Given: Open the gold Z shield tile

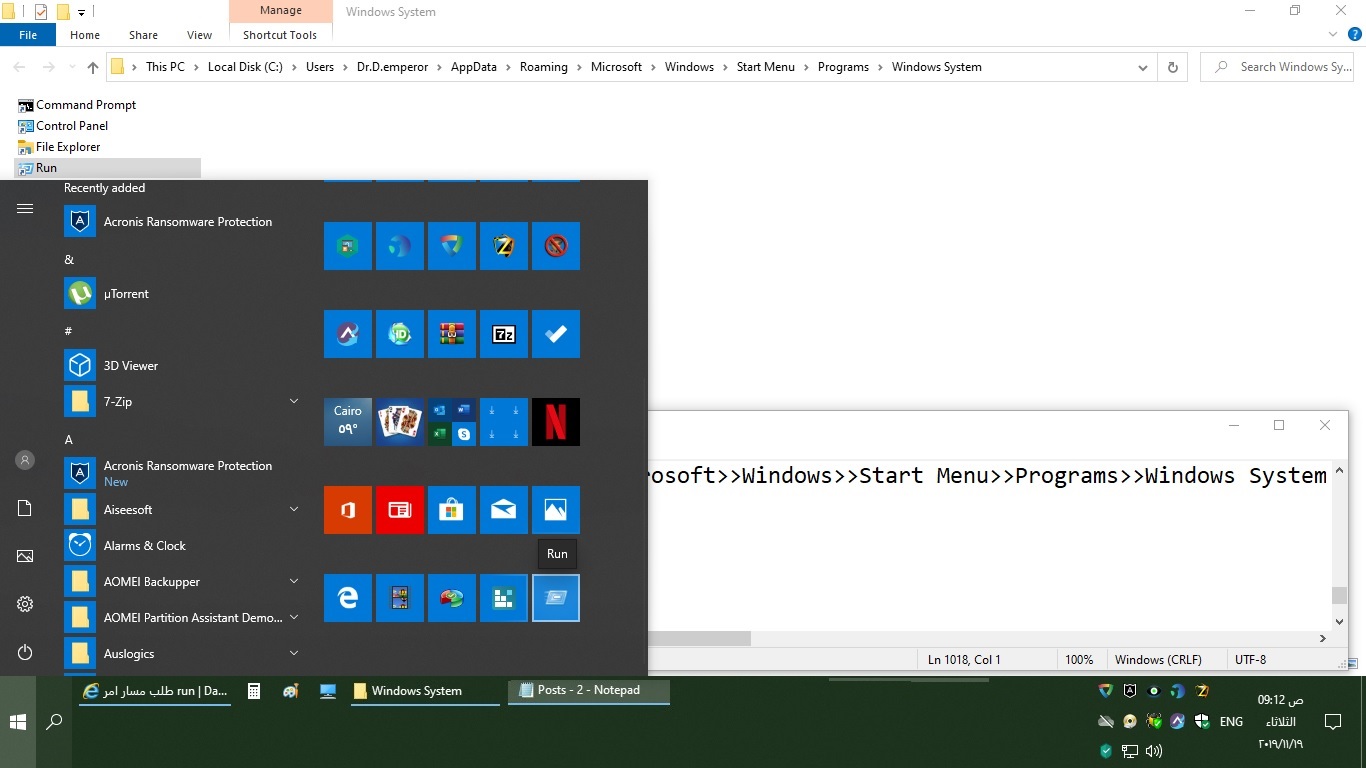Looking at the screenshot, I should click(504, 246).
